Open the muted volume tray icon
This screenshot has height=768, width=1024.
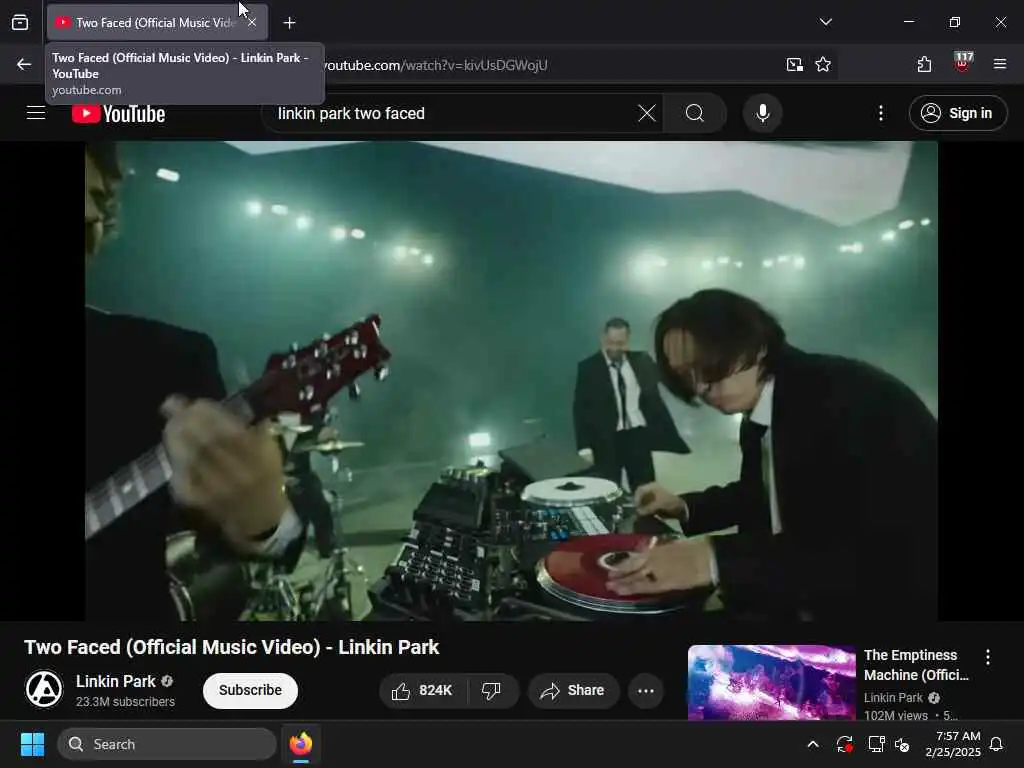[x=903, y=744]
